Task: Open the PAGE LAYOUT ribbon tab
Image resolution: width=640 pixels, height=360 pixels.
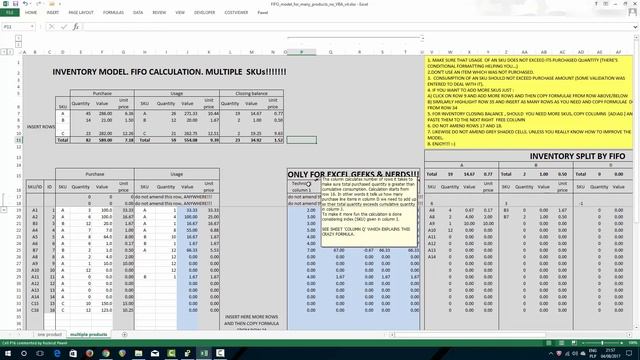Action: tap(81, 13)
